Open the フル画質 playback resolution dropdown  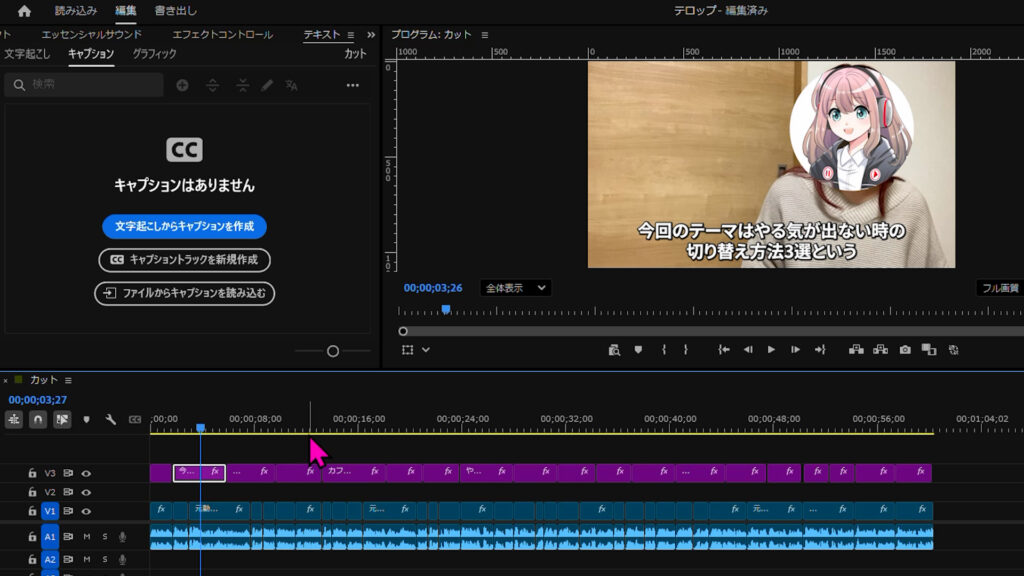point(999,288)
